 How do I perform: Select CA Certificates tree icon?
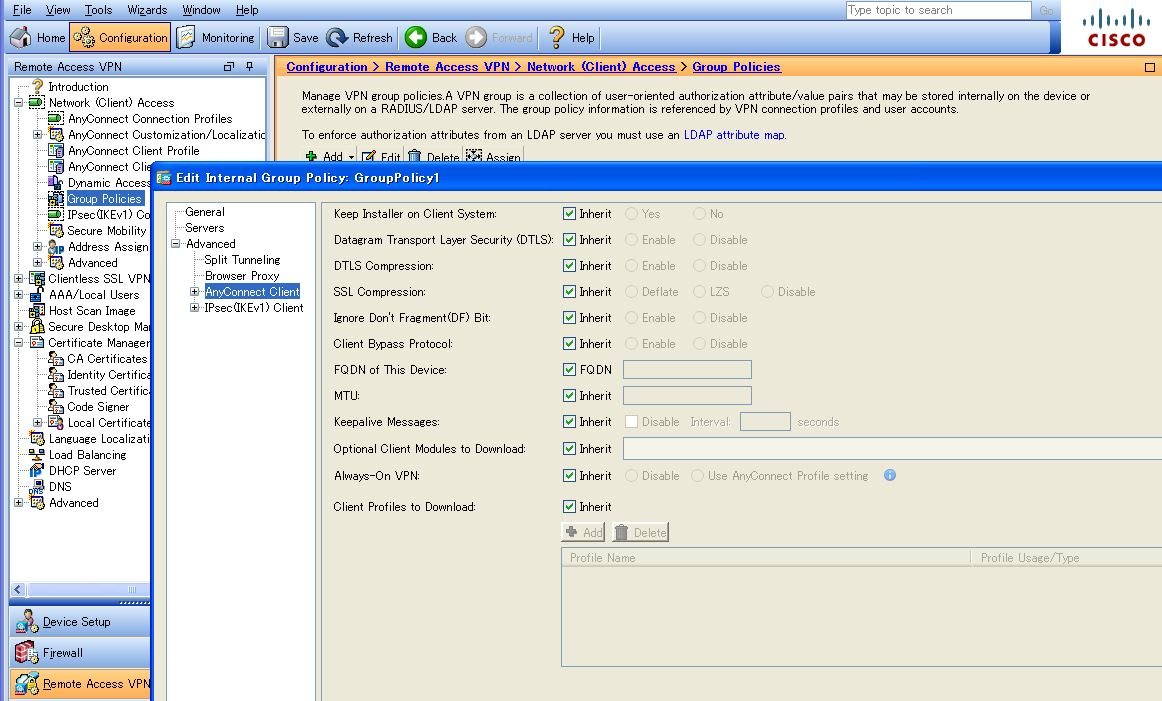coord(56,359)
